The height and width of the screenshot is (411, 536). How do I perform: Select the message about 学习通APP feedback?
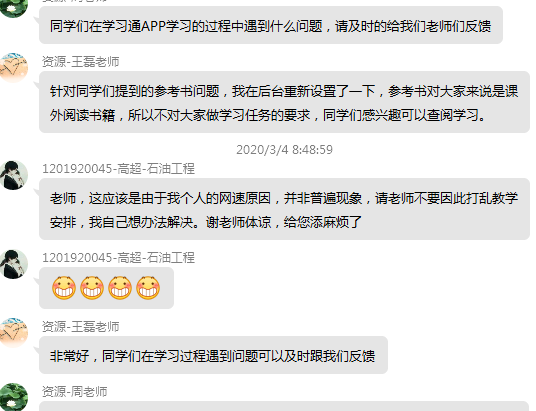(271, 25)
